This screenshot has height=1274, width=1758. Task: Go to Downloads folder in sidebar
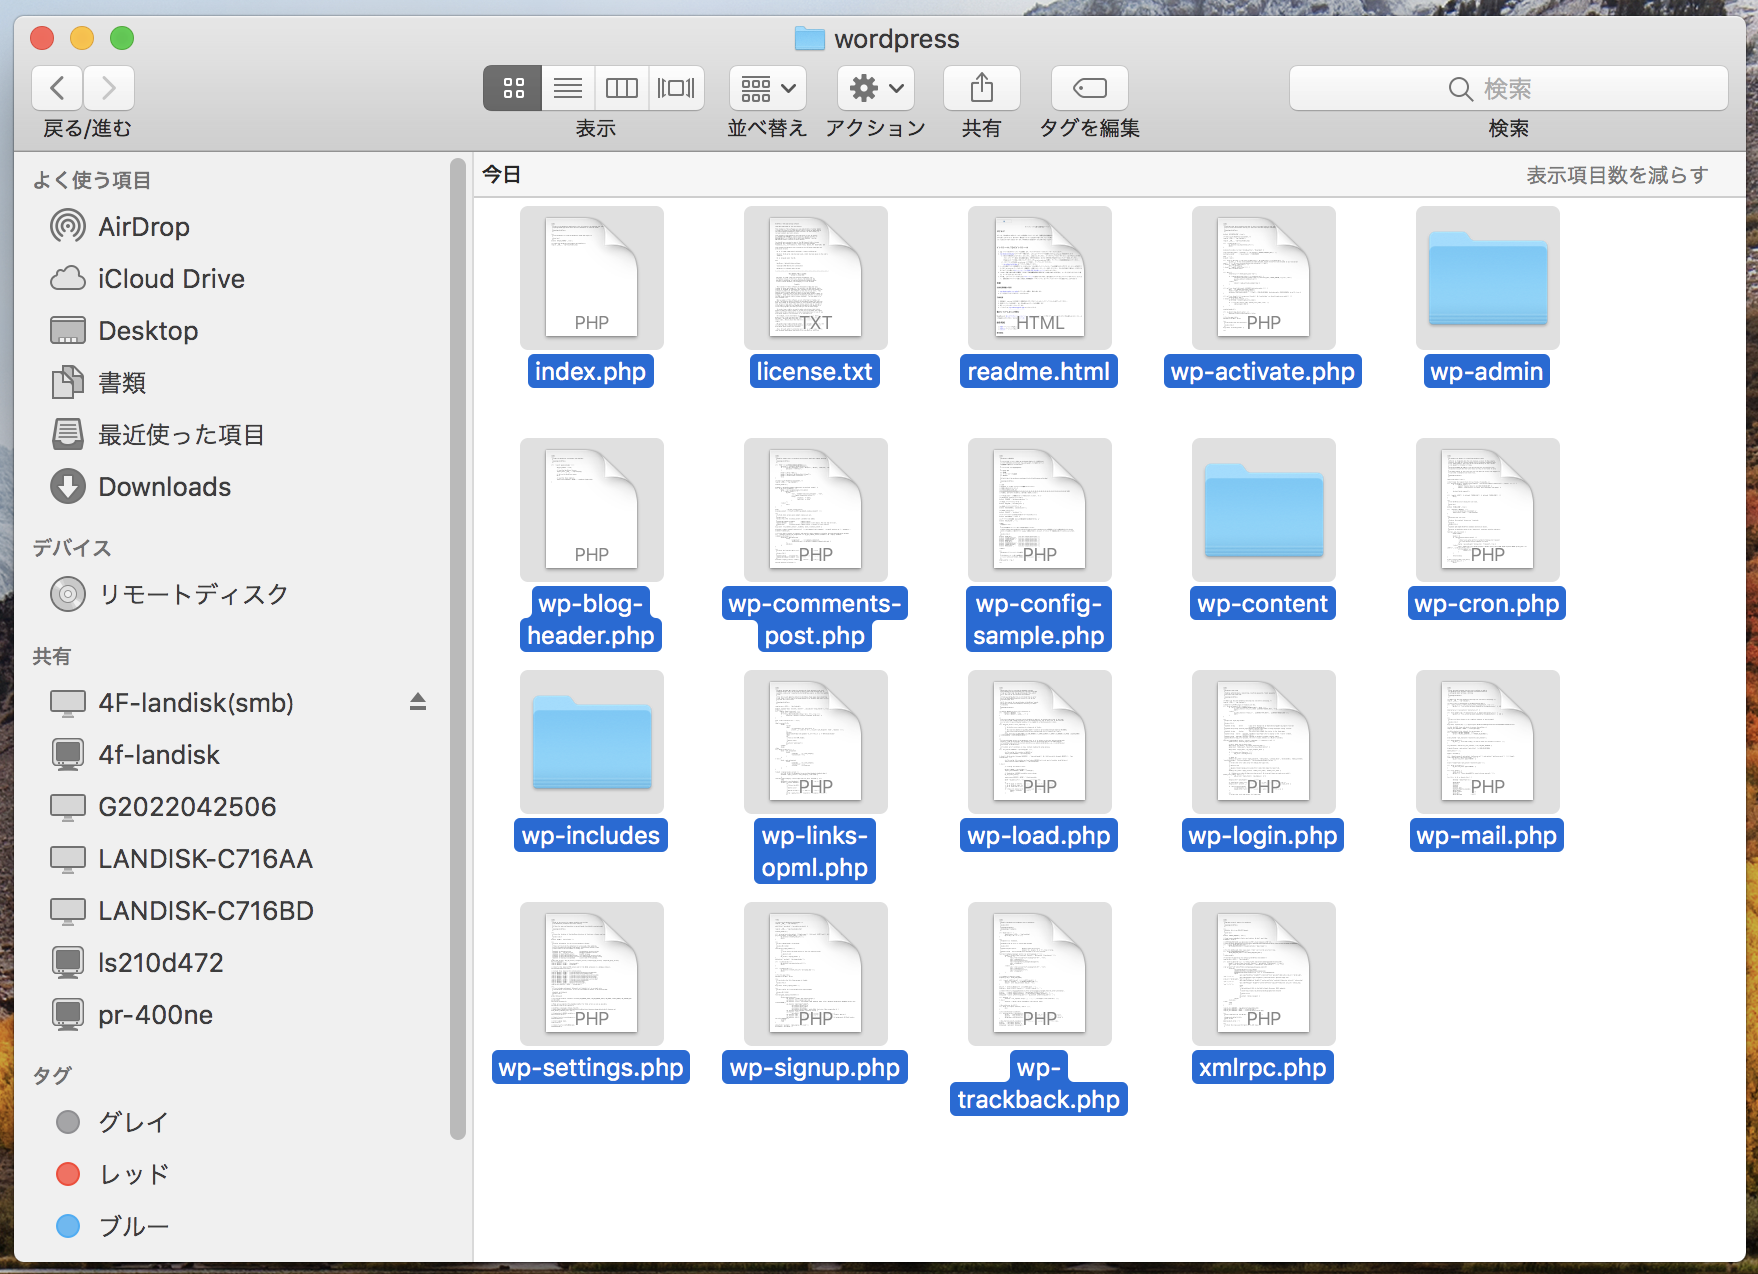click(x=164, y=487)
